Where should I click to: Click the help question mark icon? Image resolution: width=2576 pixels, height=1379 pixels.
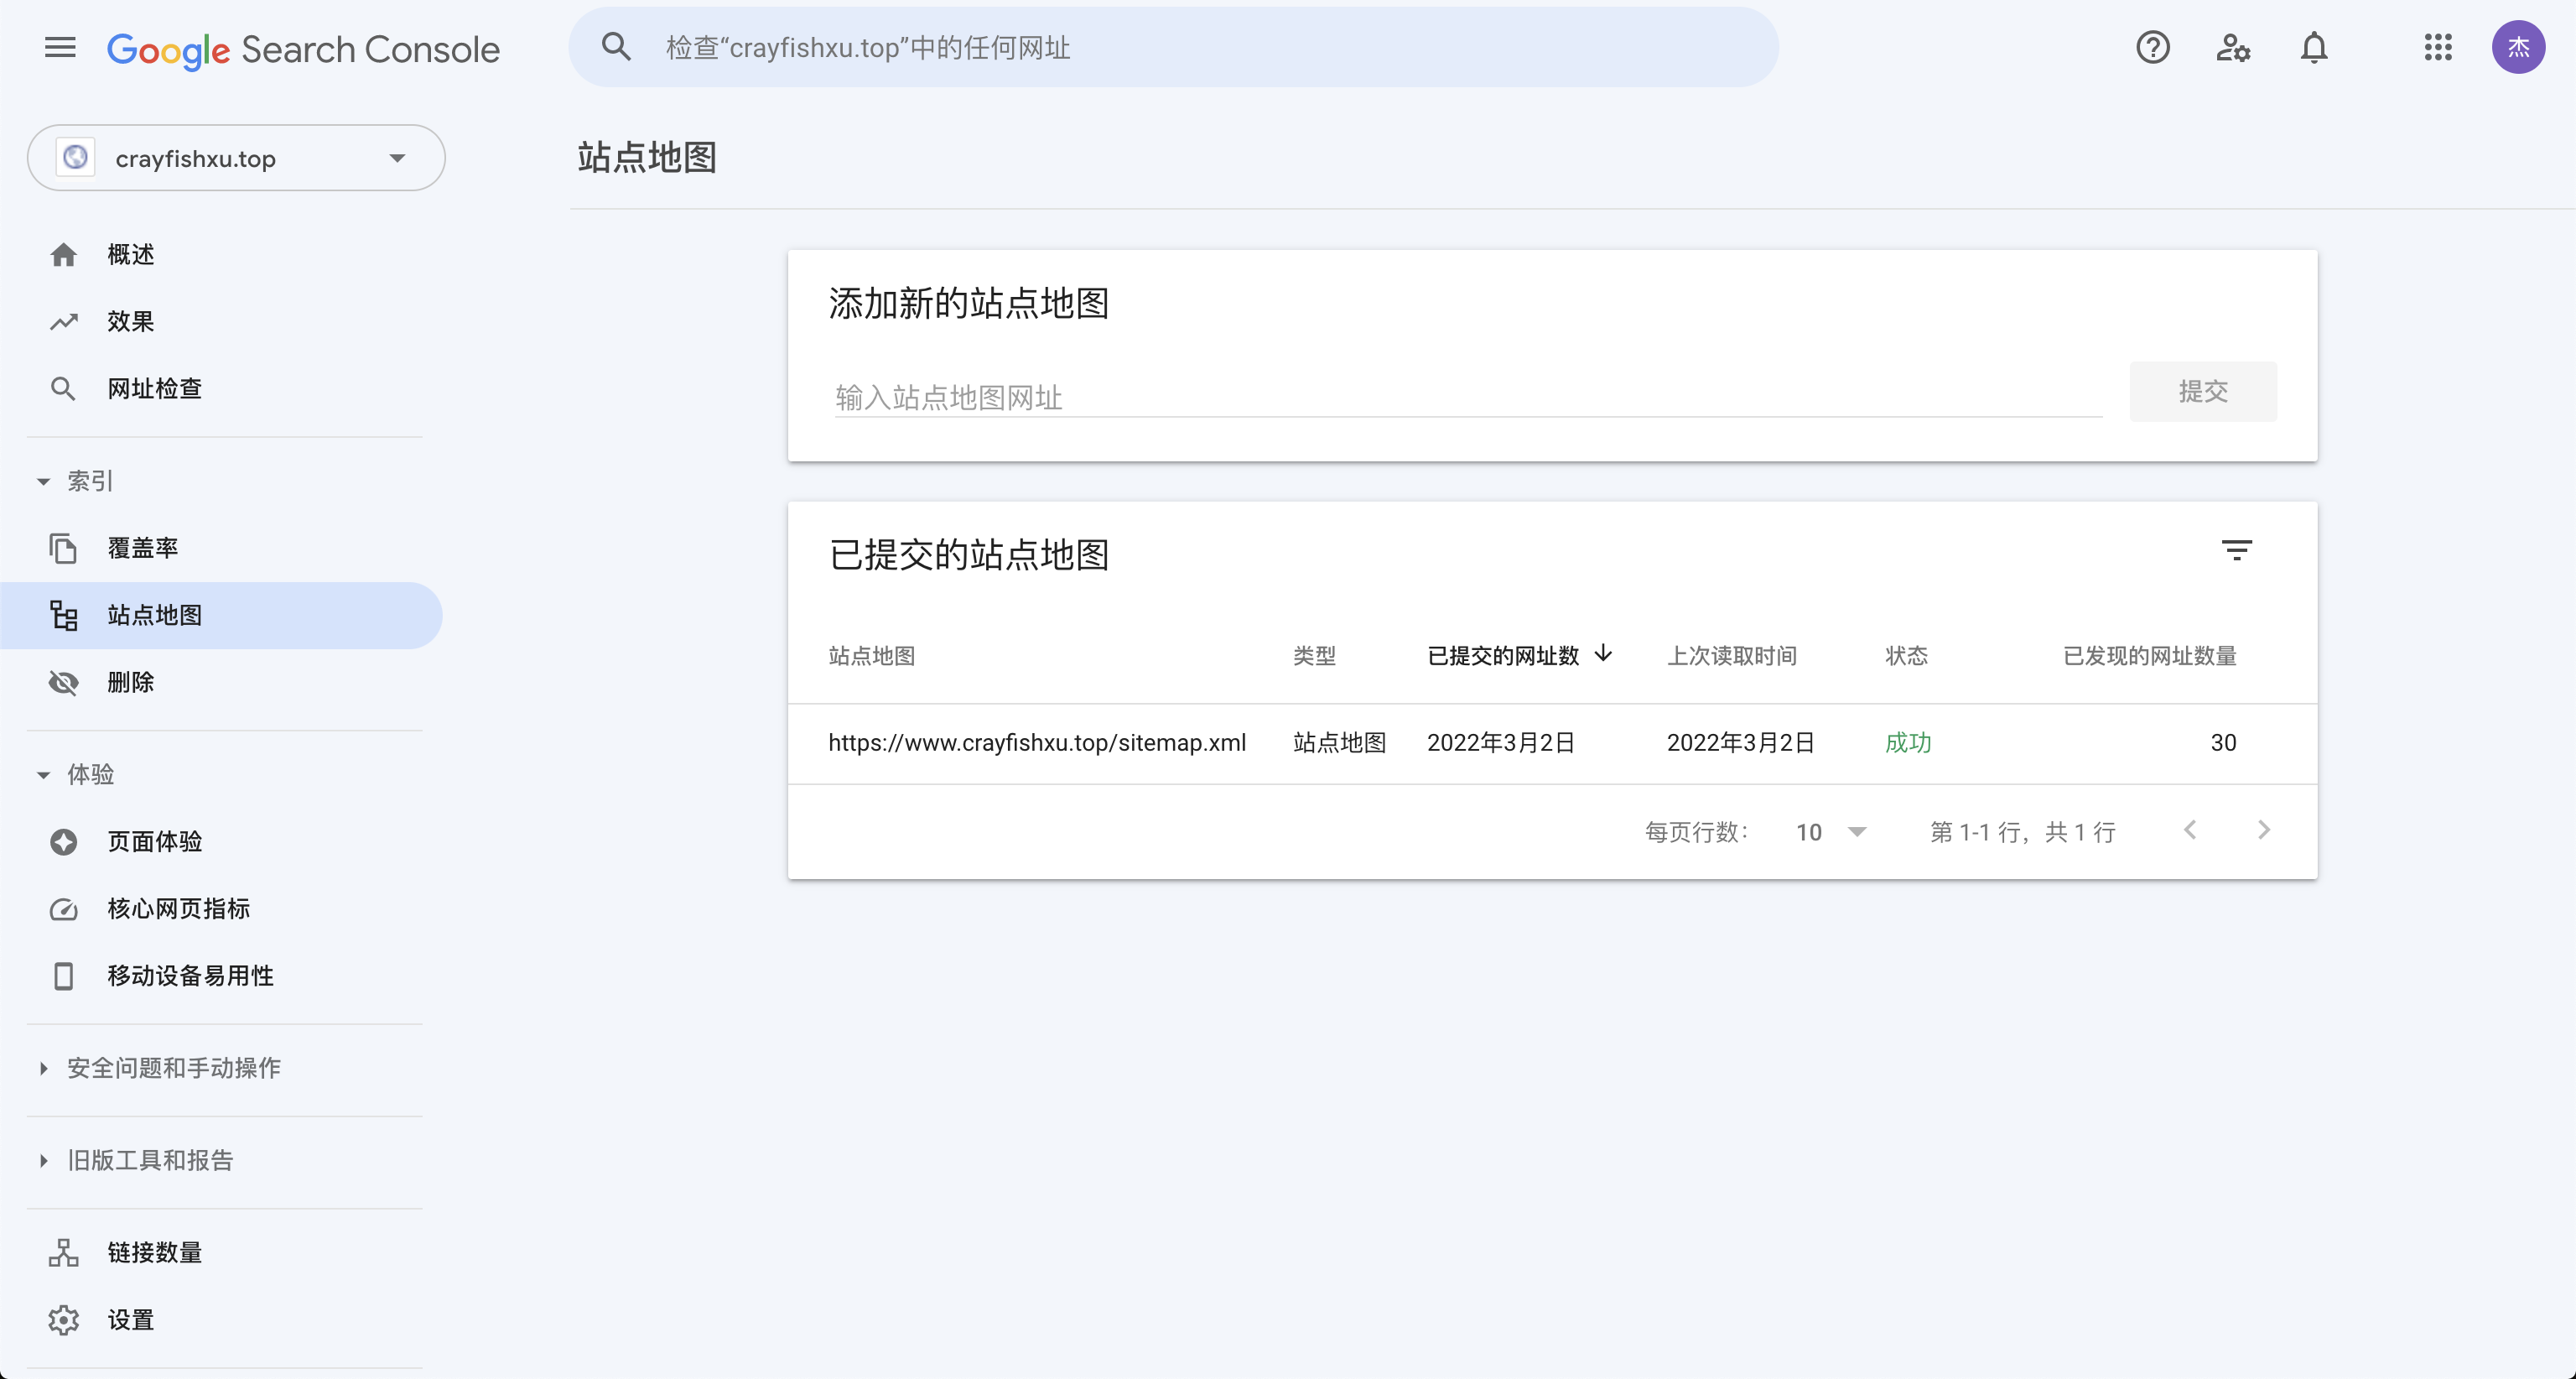point(2152,48)
